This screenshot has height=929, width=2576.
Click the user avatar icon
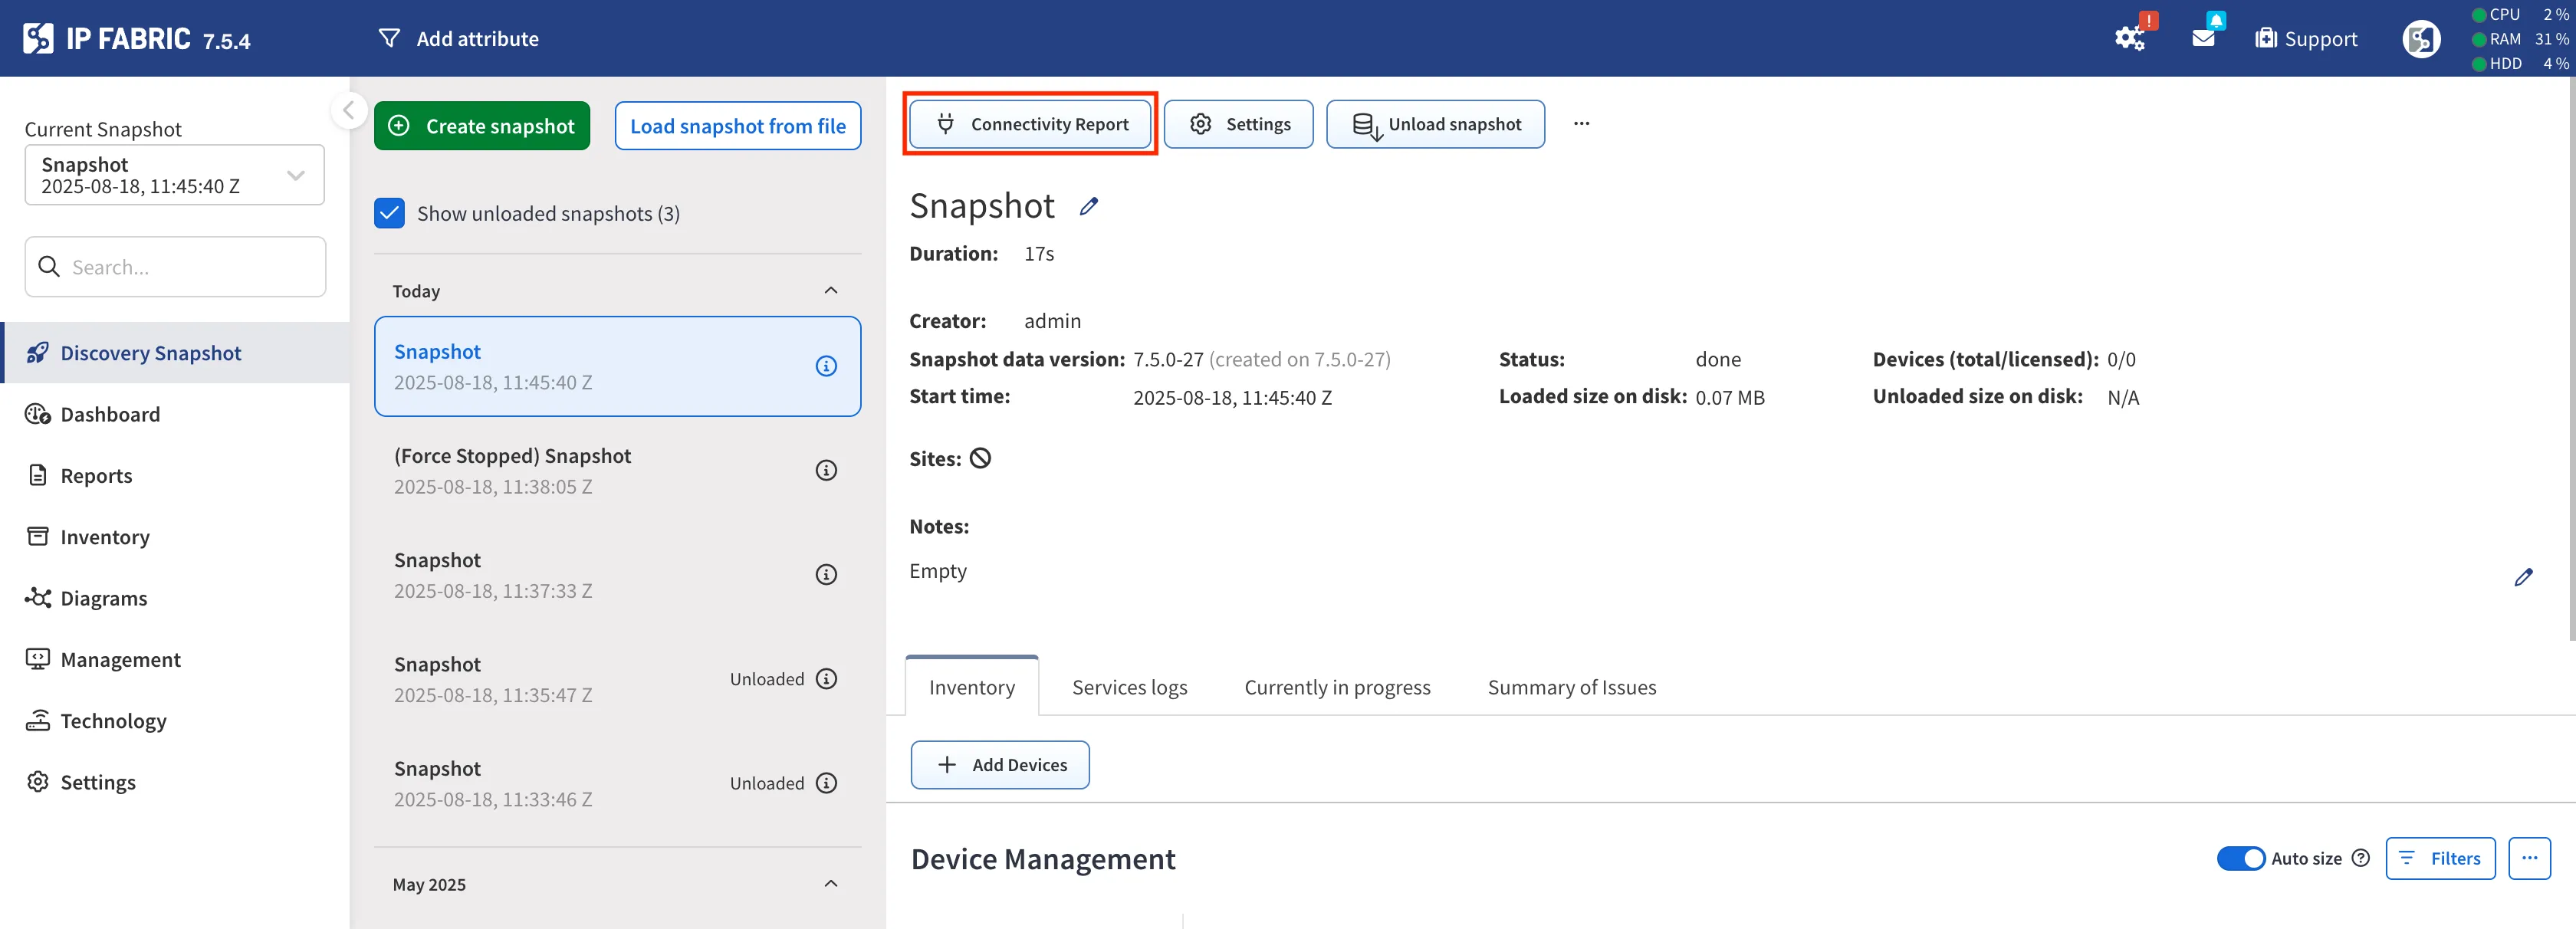[x=2421, y=39]
